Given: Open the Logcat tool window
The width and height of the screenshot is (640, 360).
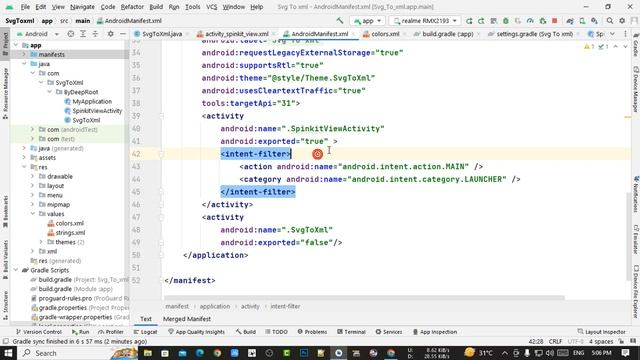Looking at the screenshot, I should point(145,332).
